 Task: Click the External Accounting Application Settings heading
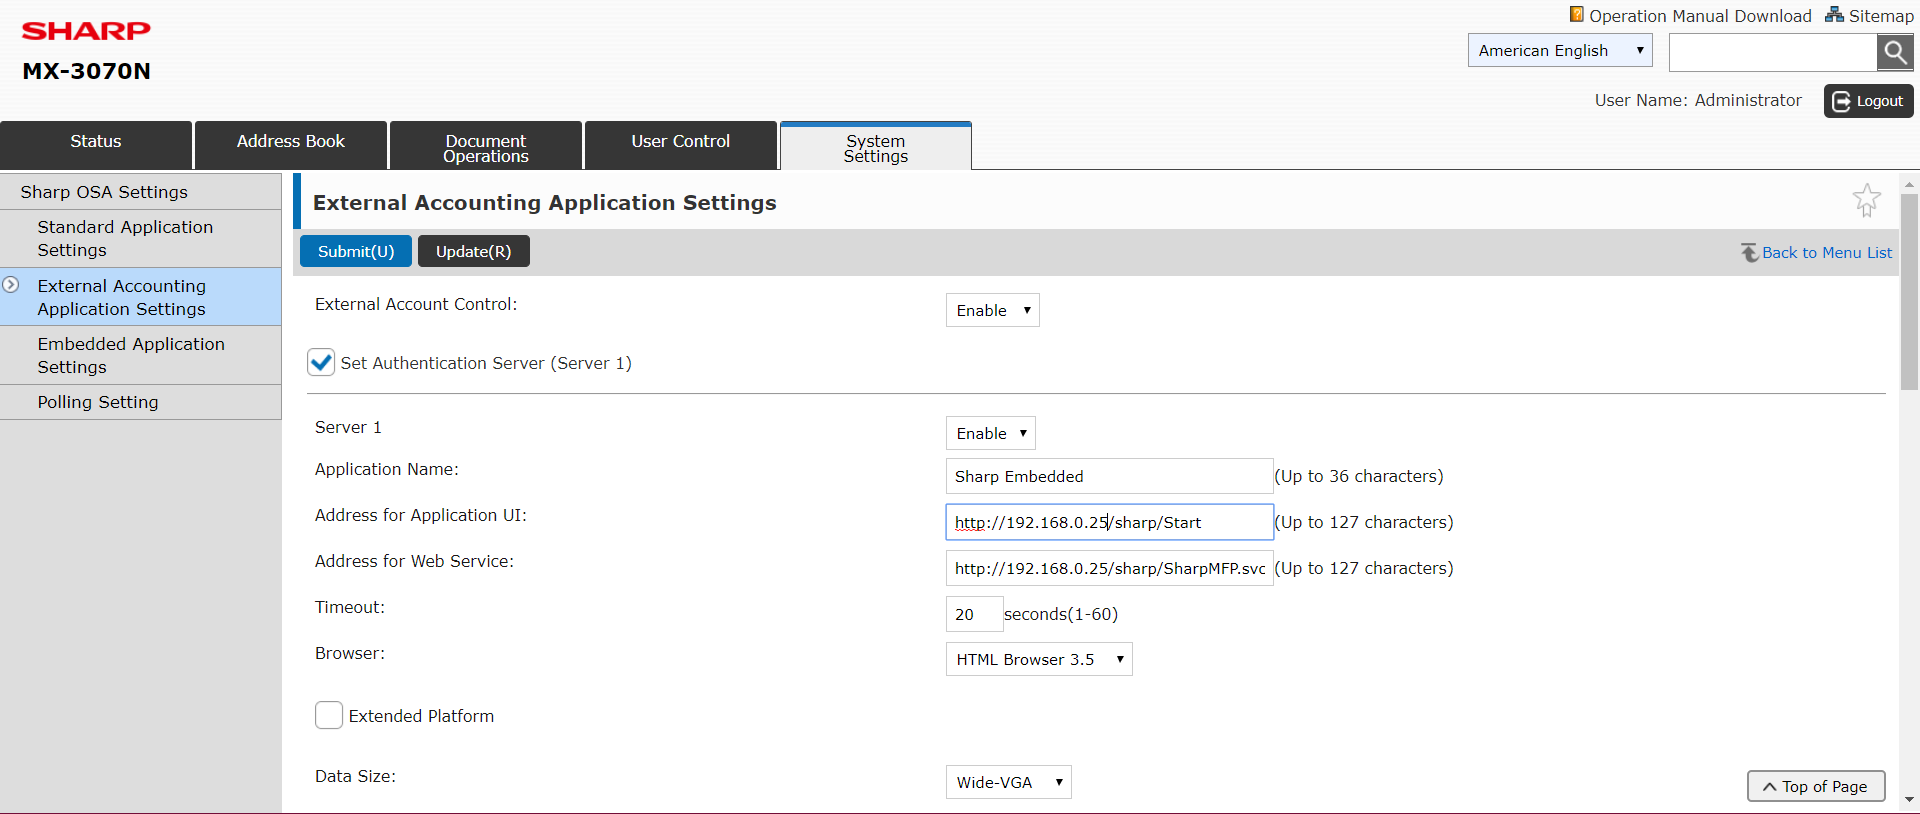(545, 203)
